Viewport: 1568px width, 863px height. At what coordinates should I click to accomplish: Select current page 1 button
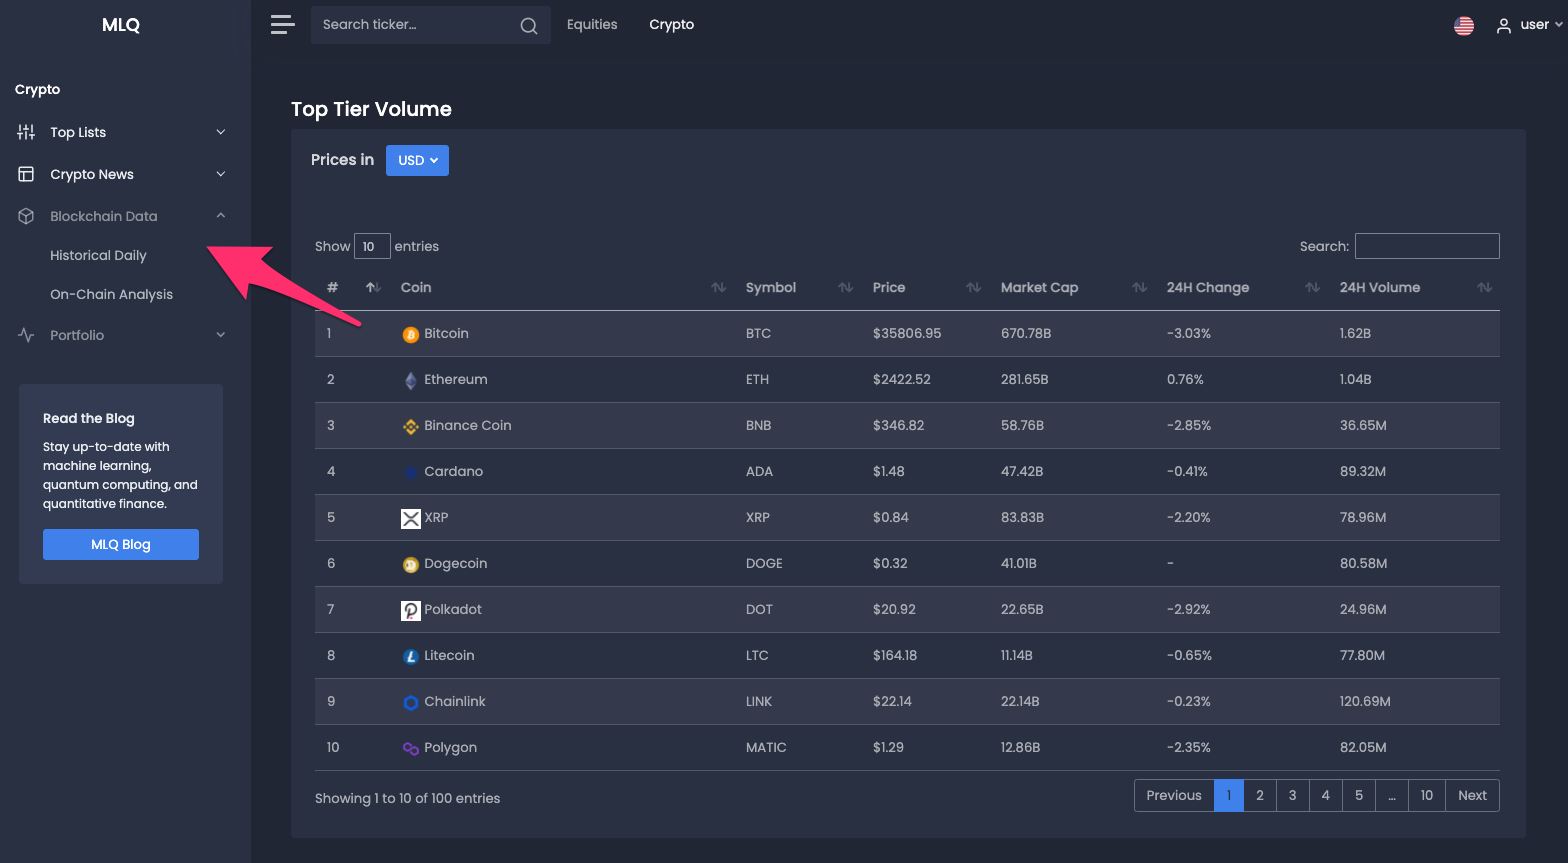(x=1229, y=795)
